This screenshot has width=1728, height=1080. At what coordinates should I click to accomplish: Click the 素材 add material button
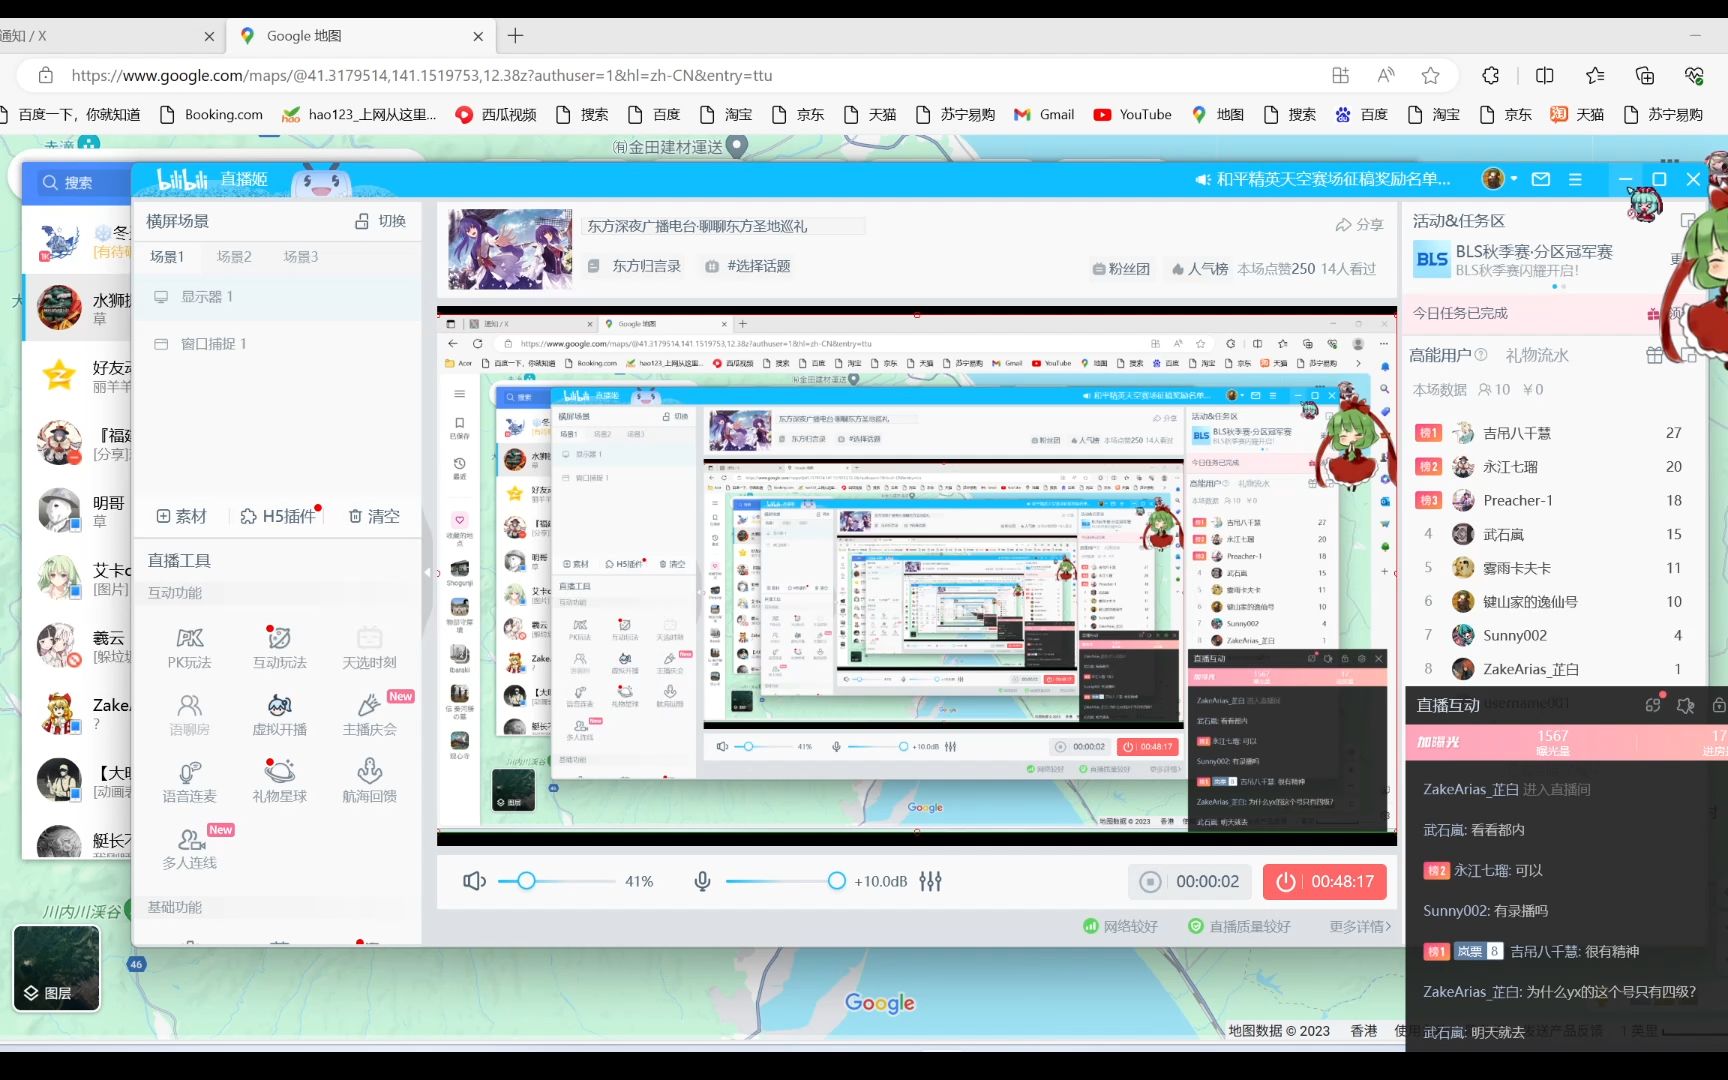click(181, 516)
